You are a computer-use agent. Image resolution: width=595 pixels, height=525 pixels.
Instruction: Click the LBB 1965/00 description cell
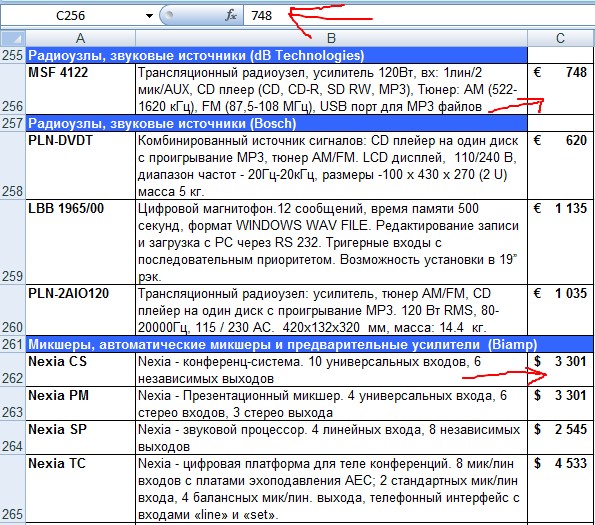(x=331, y=242)
